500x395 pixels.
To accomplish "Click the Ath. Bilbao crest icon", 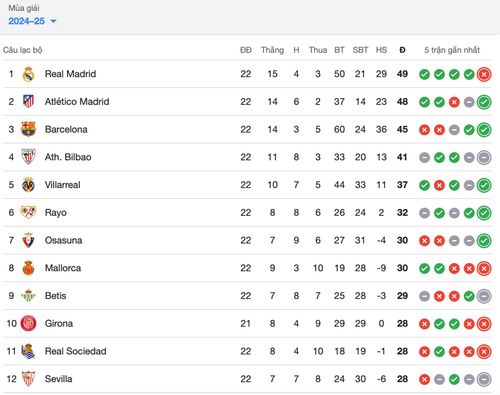I will (x=28, y=157).
